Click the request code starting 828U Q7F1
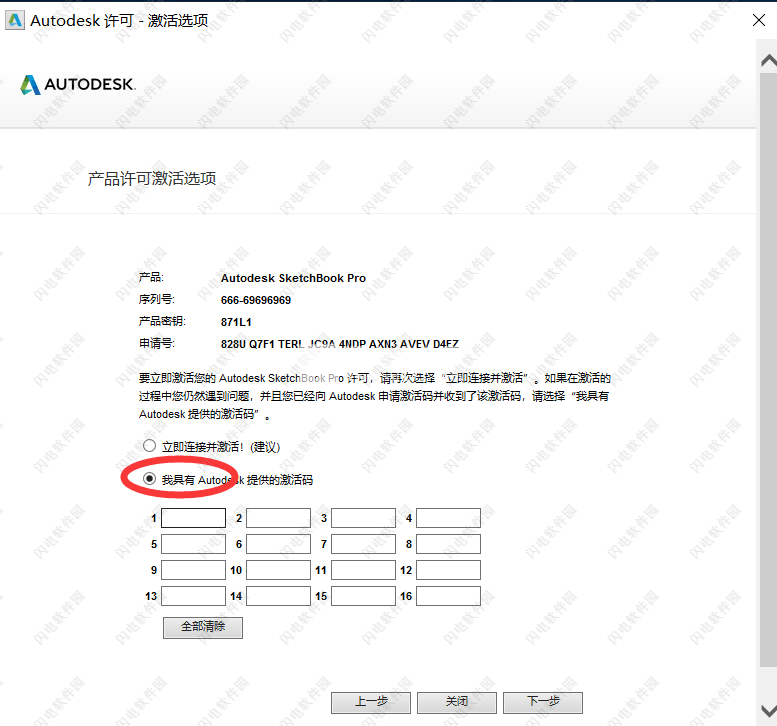This screenshot has height=726, width=777. click(340, 344)
